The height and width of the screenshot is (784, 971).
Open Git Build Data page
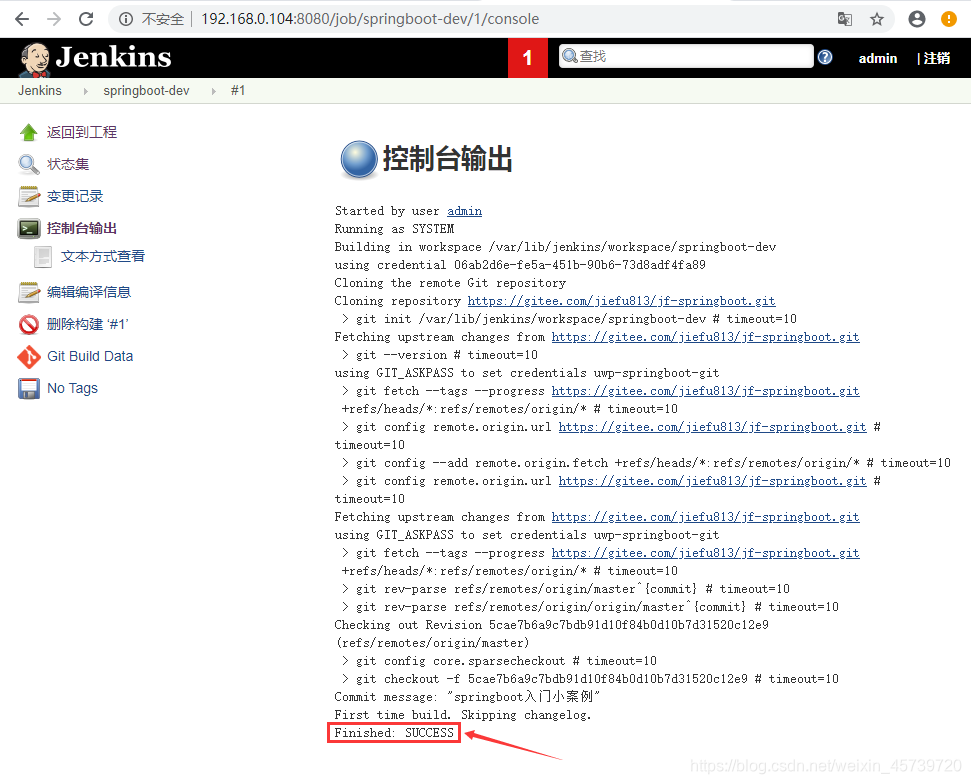pos(90,356)
